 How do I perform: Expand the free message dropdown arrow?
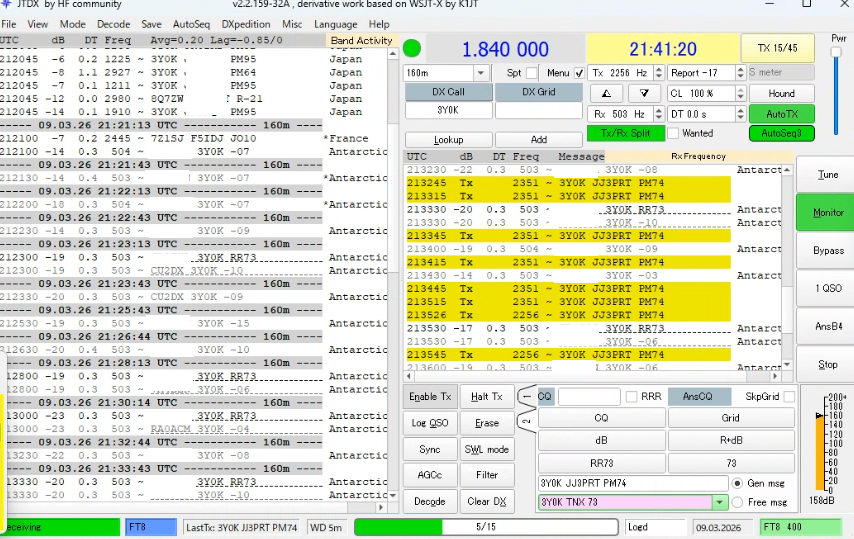(719, 502)
